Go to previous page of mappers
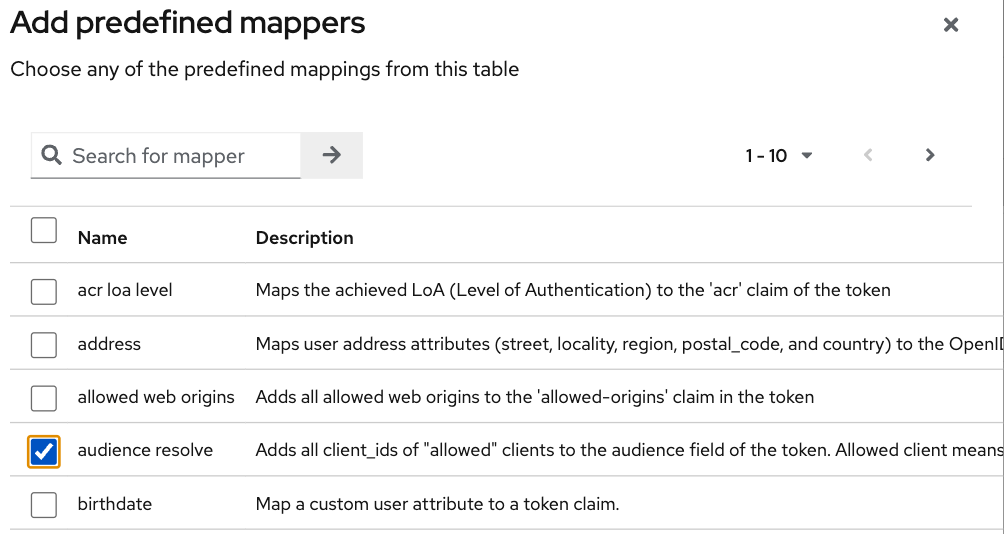The width and height of the screenshot is (1004, 534). pyautogui.click(x=868, y=155)
